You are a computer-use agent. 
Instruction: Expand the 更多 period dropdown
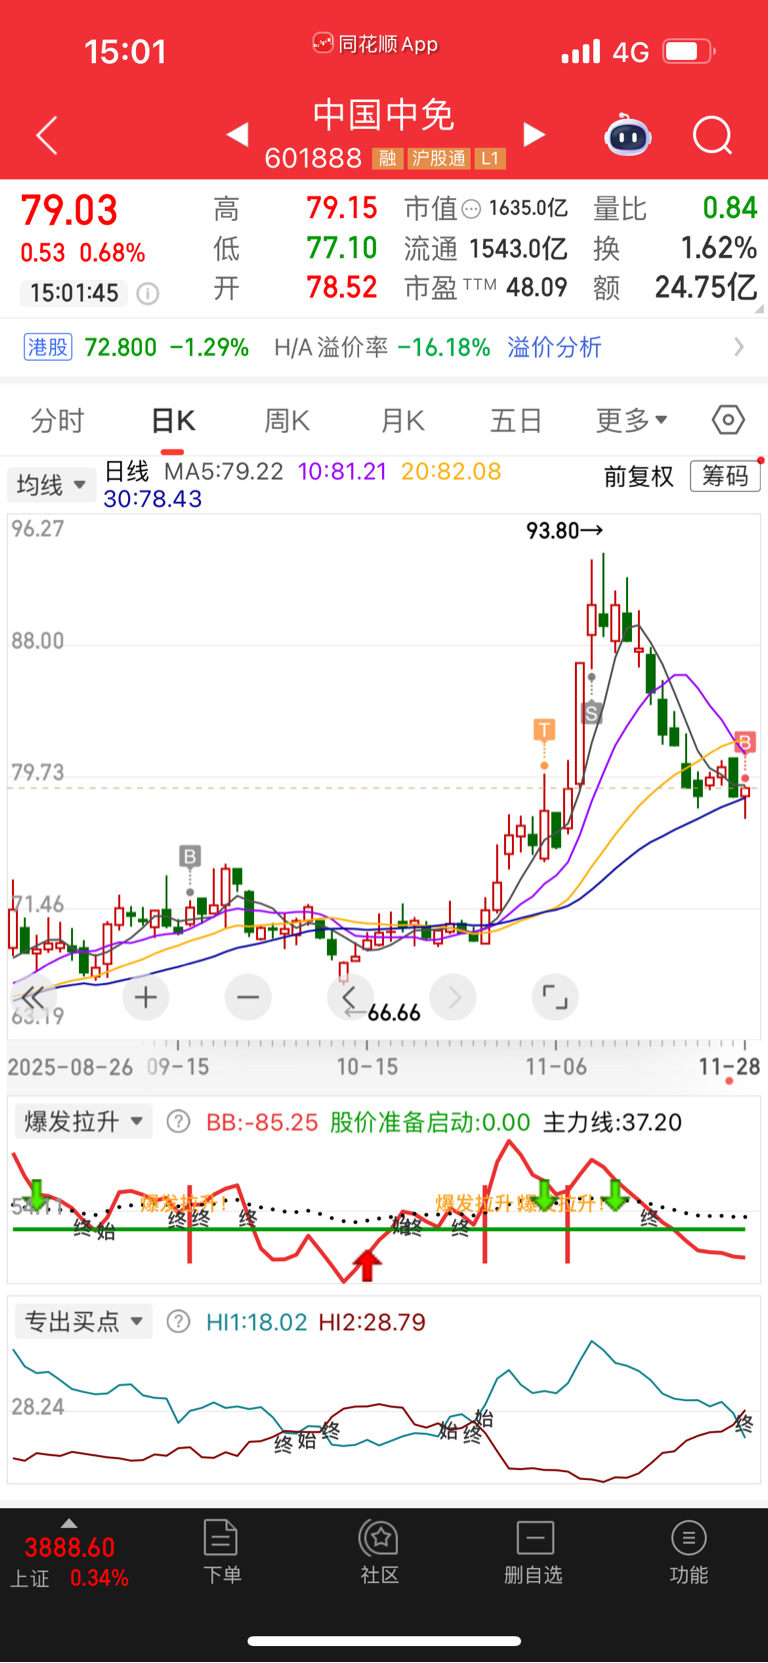coord(631,420)
